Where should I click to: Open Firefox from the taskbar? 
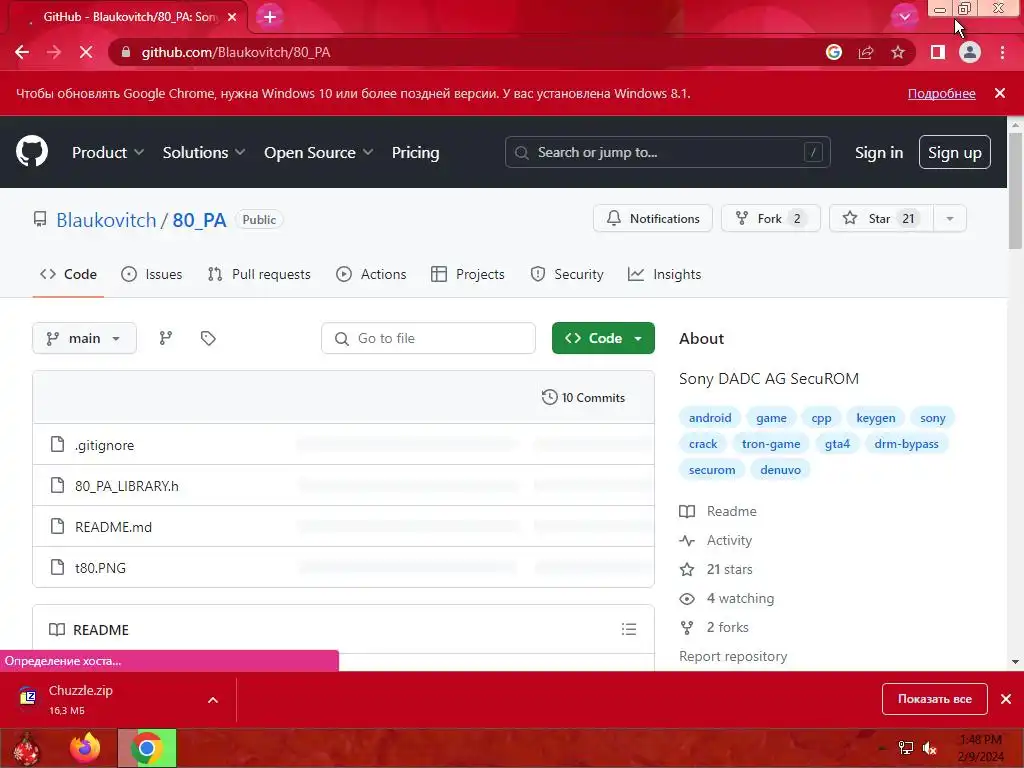click(x=85, y=748)
